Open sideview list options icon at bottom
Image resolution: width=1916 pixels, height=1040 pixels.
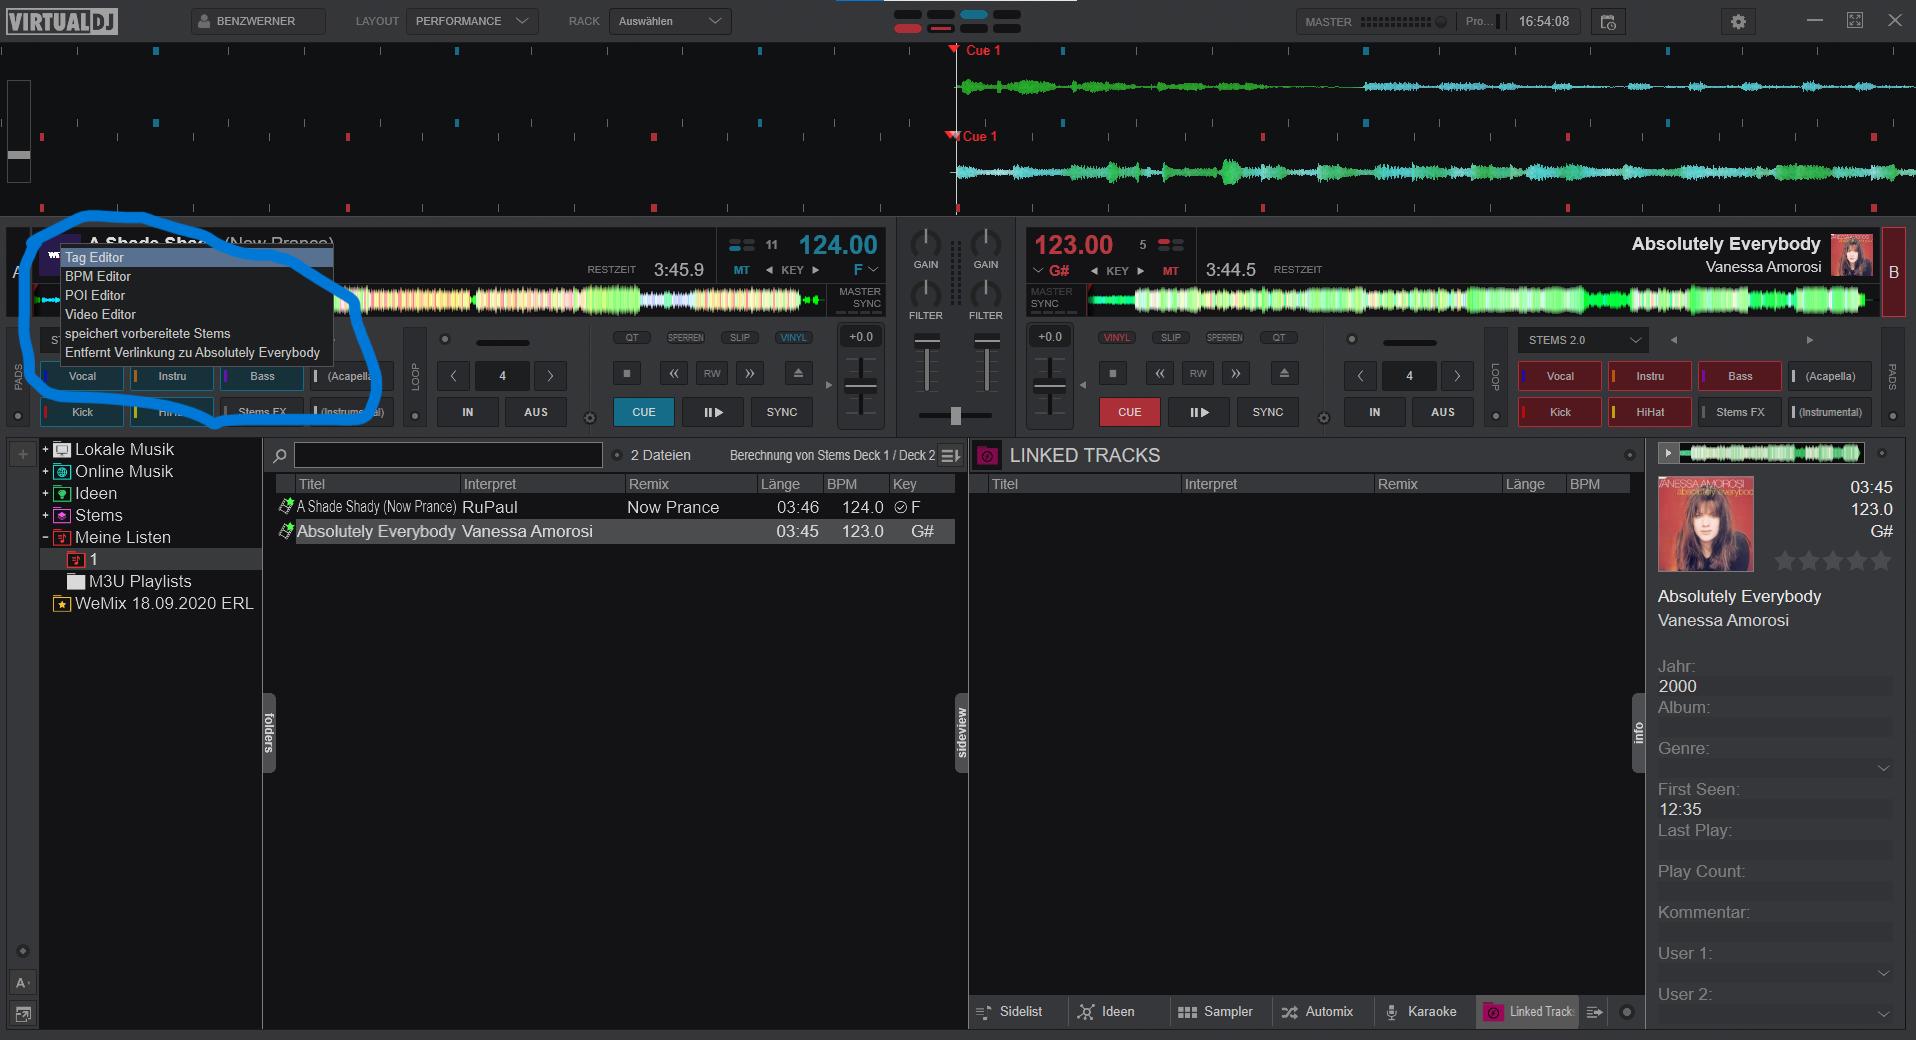(1595, 1012)
